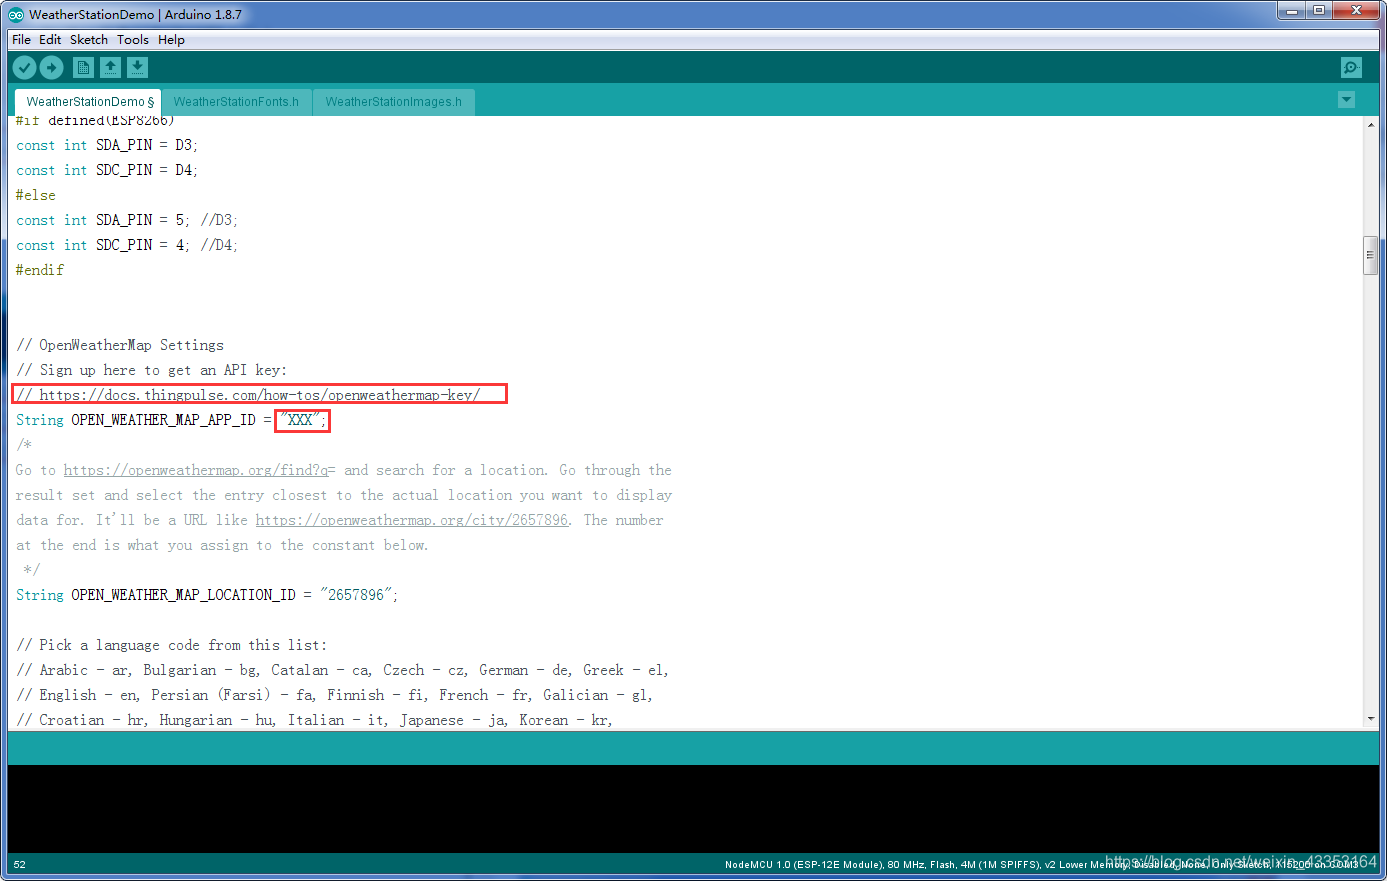This screenshot has height=881, width=1387.
Task: Close the Arduino window
Action: [x=1357, y=11]
